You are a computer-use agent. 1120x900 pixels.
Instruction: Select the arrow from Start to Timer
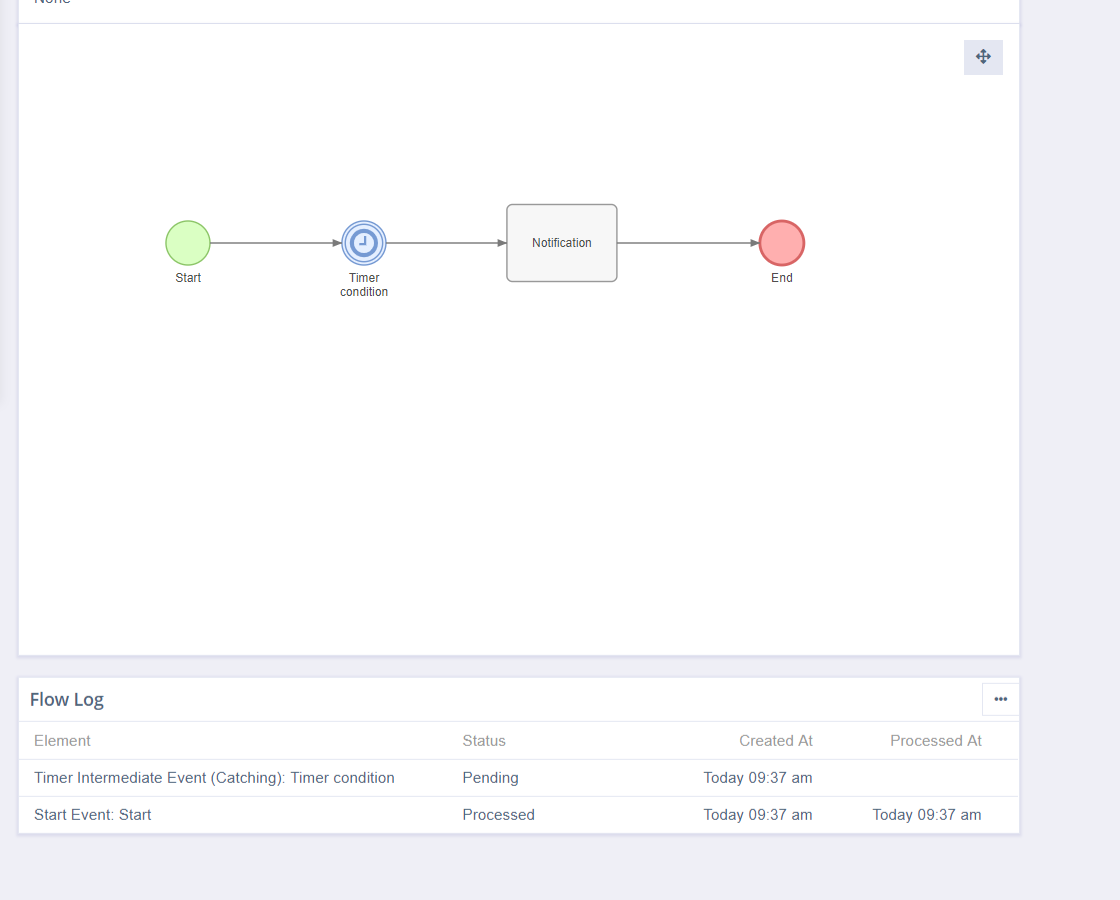coord(275,243)
